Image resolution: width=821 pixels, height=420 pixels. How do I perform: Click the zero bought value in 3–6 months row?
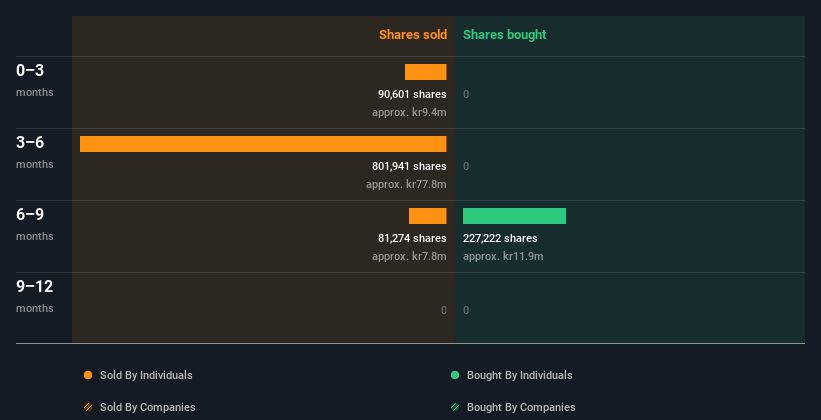coord(466,167)
